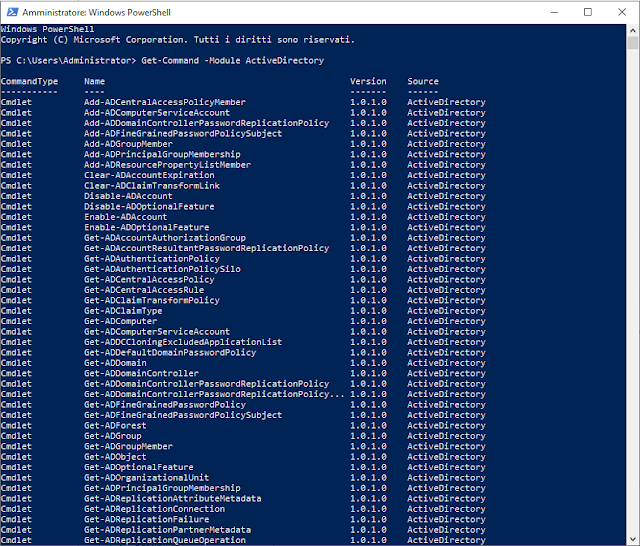
Task: Minimize the PowerShell window
Action: tap(554, 12)
